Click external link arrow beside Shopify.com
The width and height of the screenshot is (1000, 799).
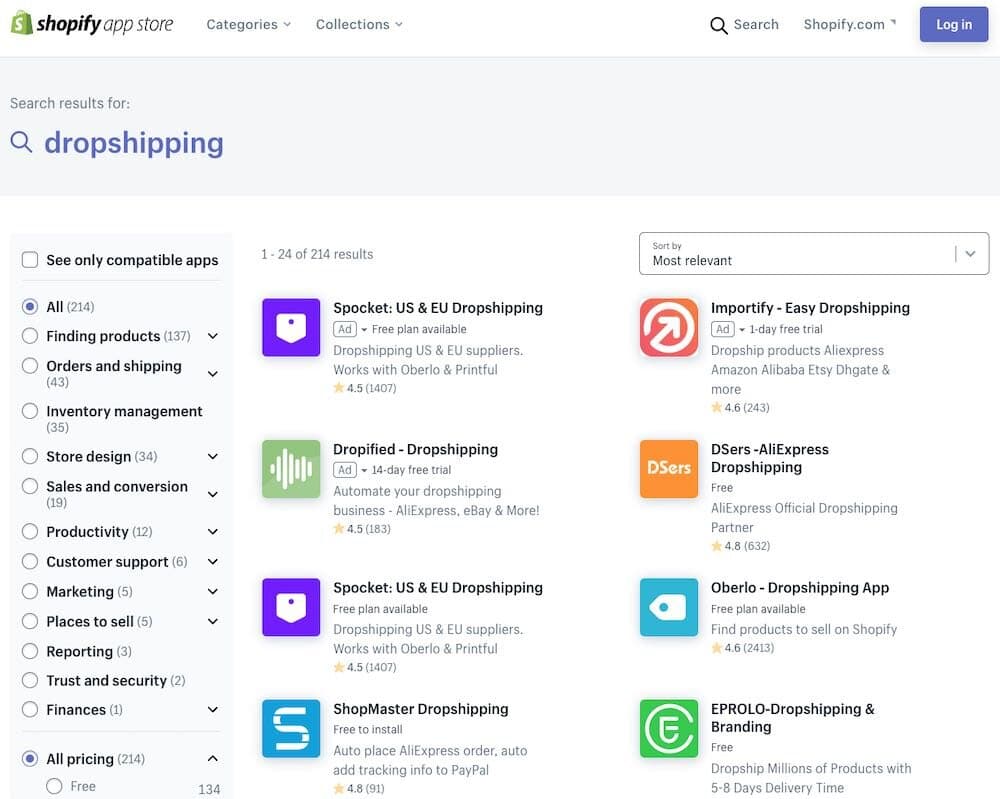coord(893,22)
